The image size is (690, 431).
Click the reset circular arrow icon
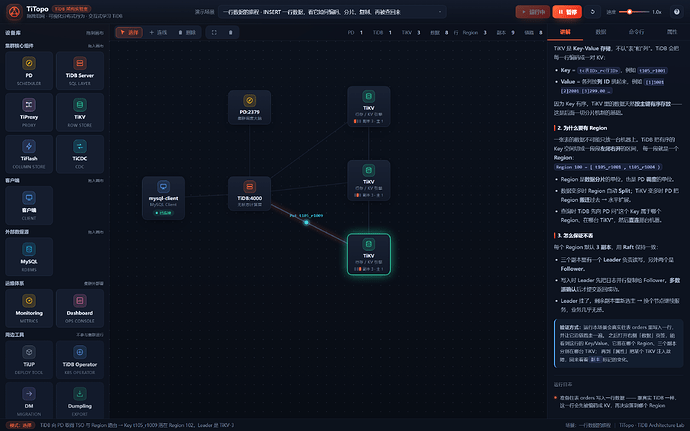(593, 12)
